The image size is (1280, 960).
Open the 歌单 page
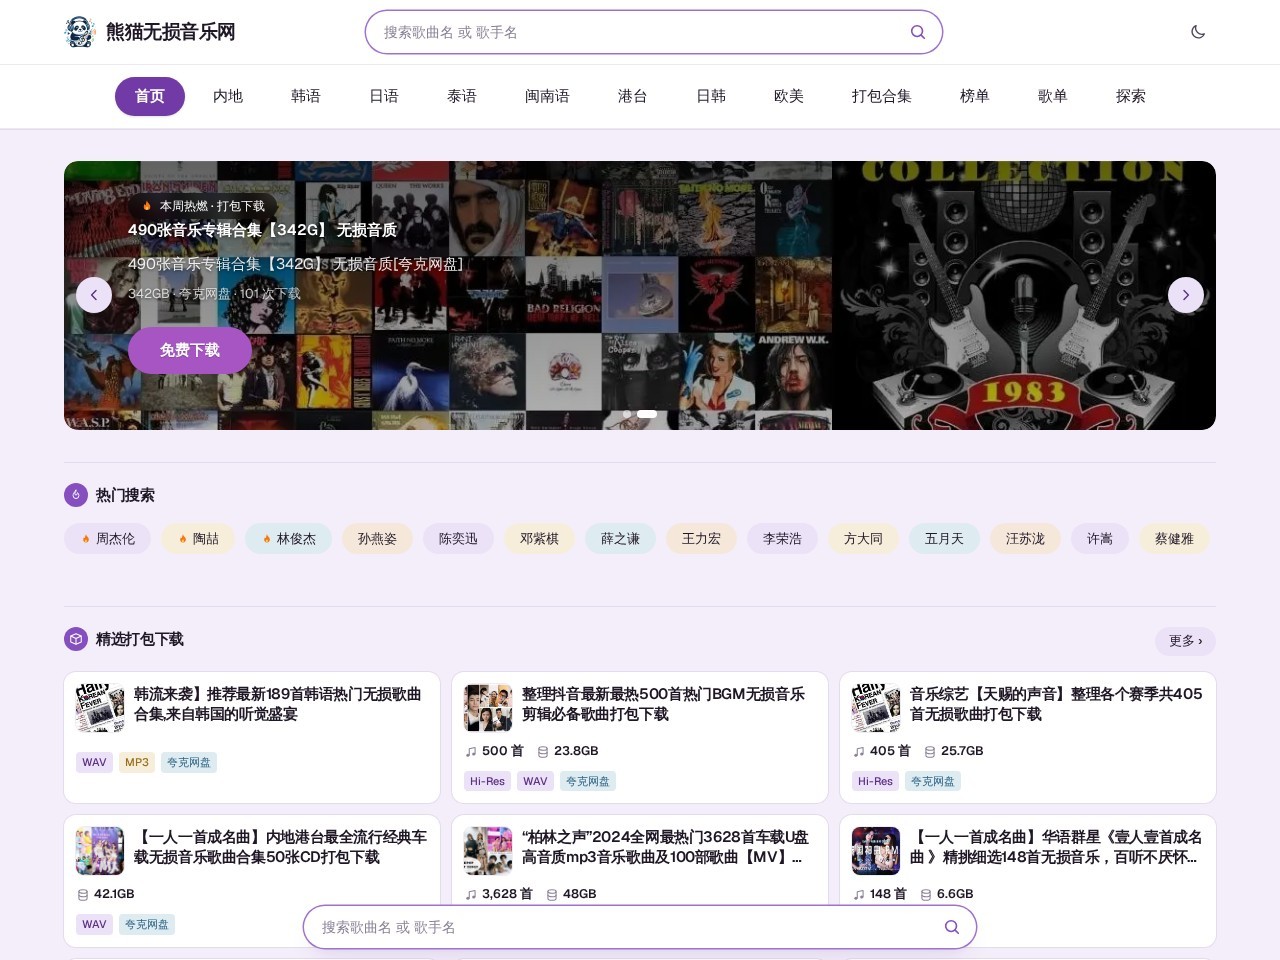click(1053, 96)
